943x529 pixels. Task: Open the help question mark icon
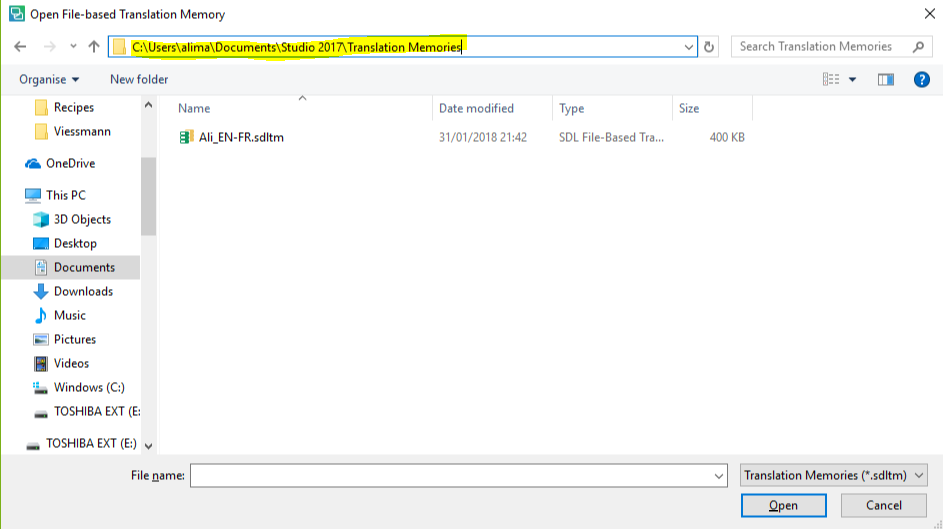pyautogui.click(x=921, y=79)
